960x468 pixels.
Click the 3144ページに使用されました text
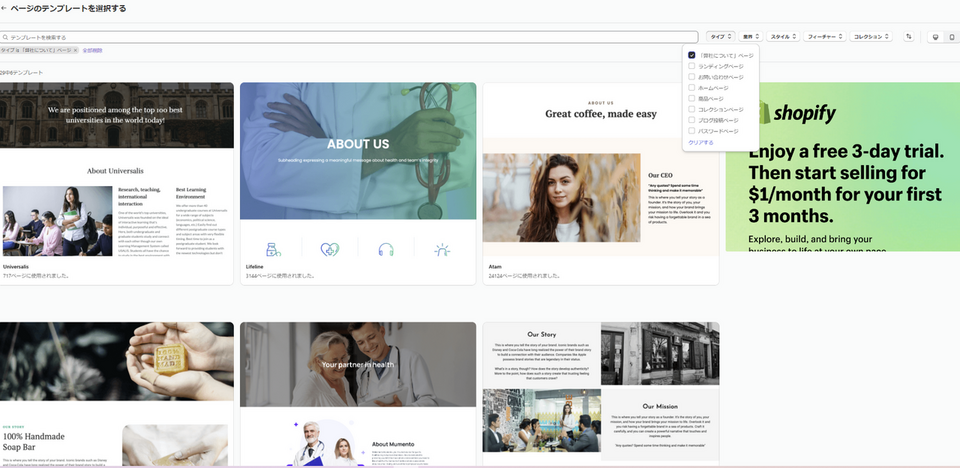pyautogui.click(x=280, y=276)
